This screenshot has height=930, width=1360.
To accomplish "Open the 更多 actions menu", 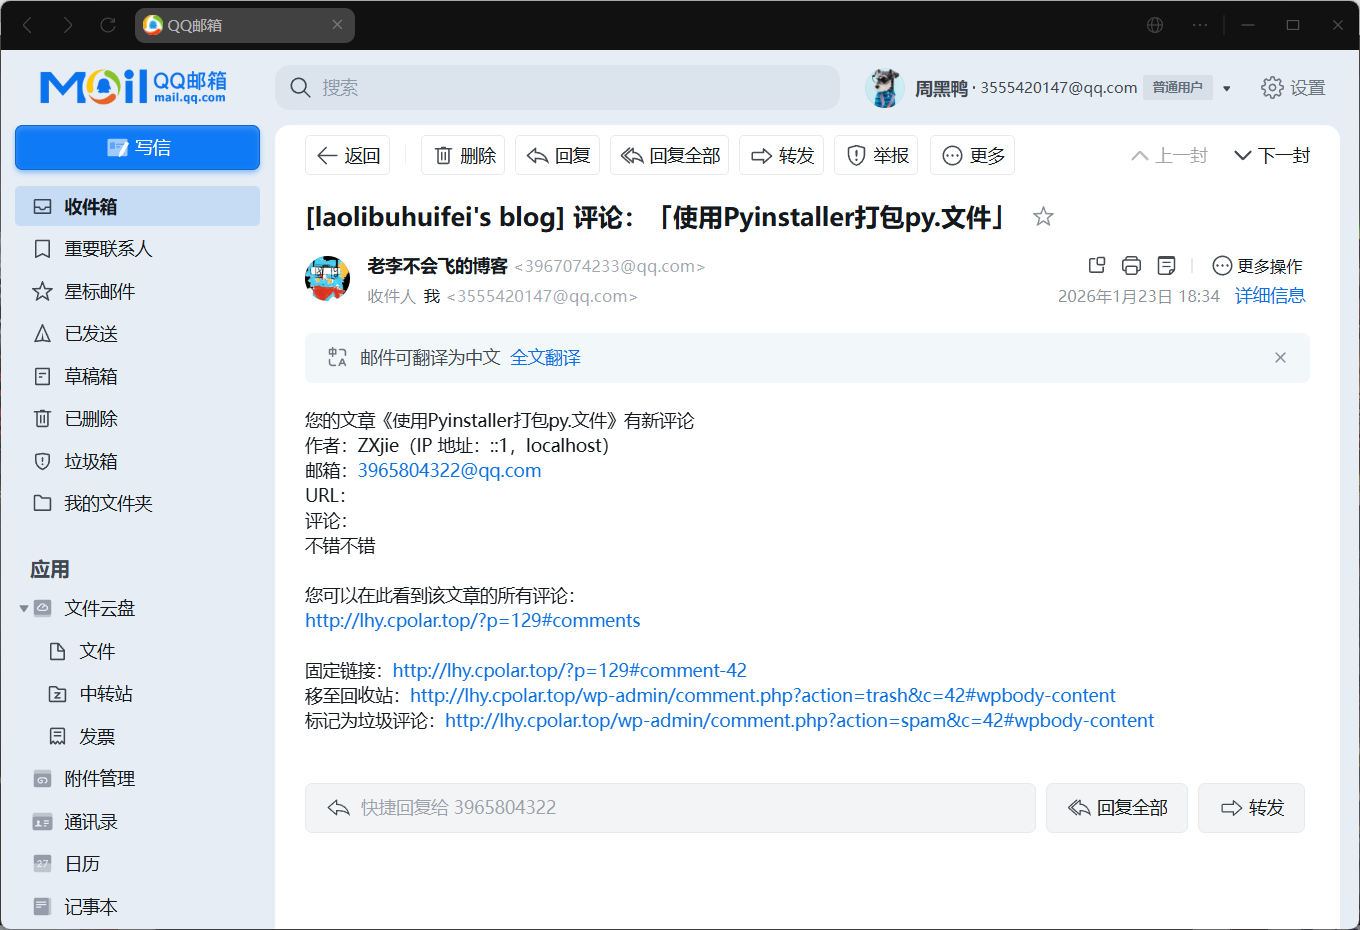I will click(972, 156).
